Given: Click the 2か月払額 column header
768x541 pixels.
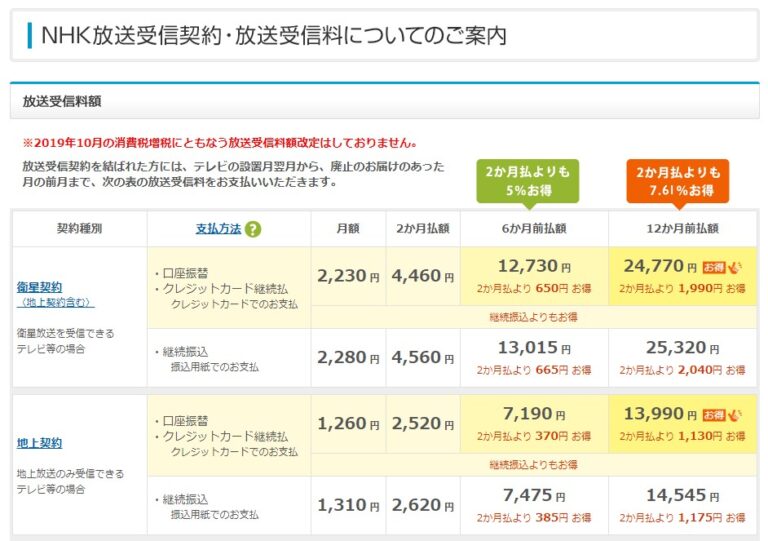Looking at the screenshot, I should pyautogui.click(x=423, y=228).
